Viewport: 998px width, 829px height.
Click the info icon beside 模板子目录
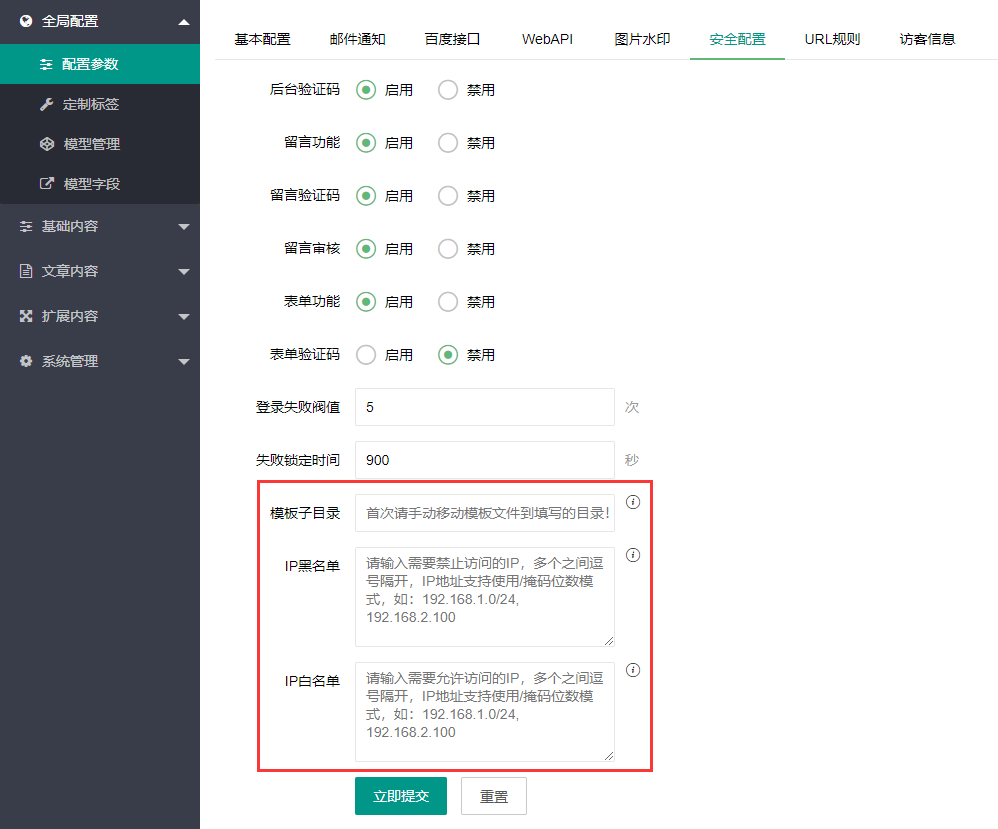tap(632, 502)
